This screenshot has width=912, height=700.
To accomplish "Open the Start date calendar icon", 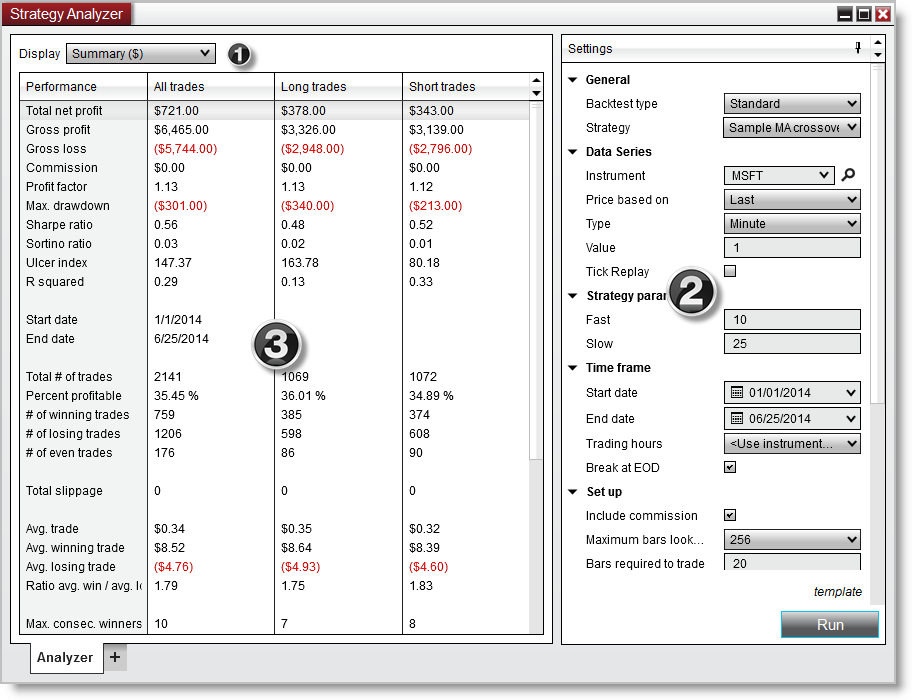I will (x=737, y=392).
